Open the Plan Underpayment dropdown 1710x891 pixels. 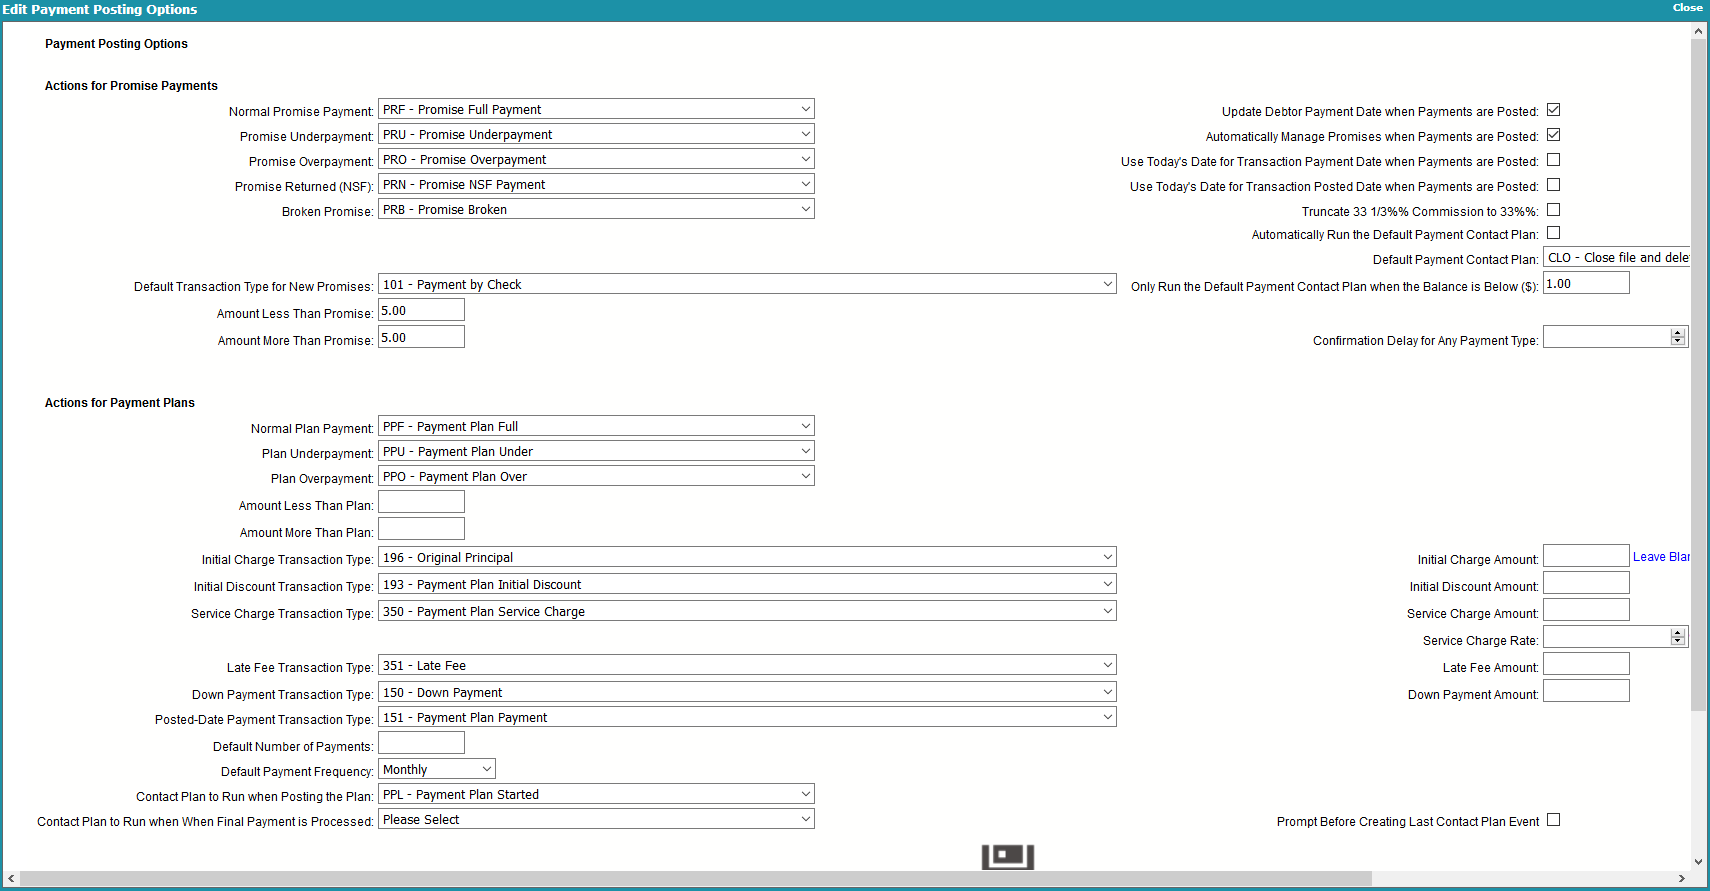596,451
